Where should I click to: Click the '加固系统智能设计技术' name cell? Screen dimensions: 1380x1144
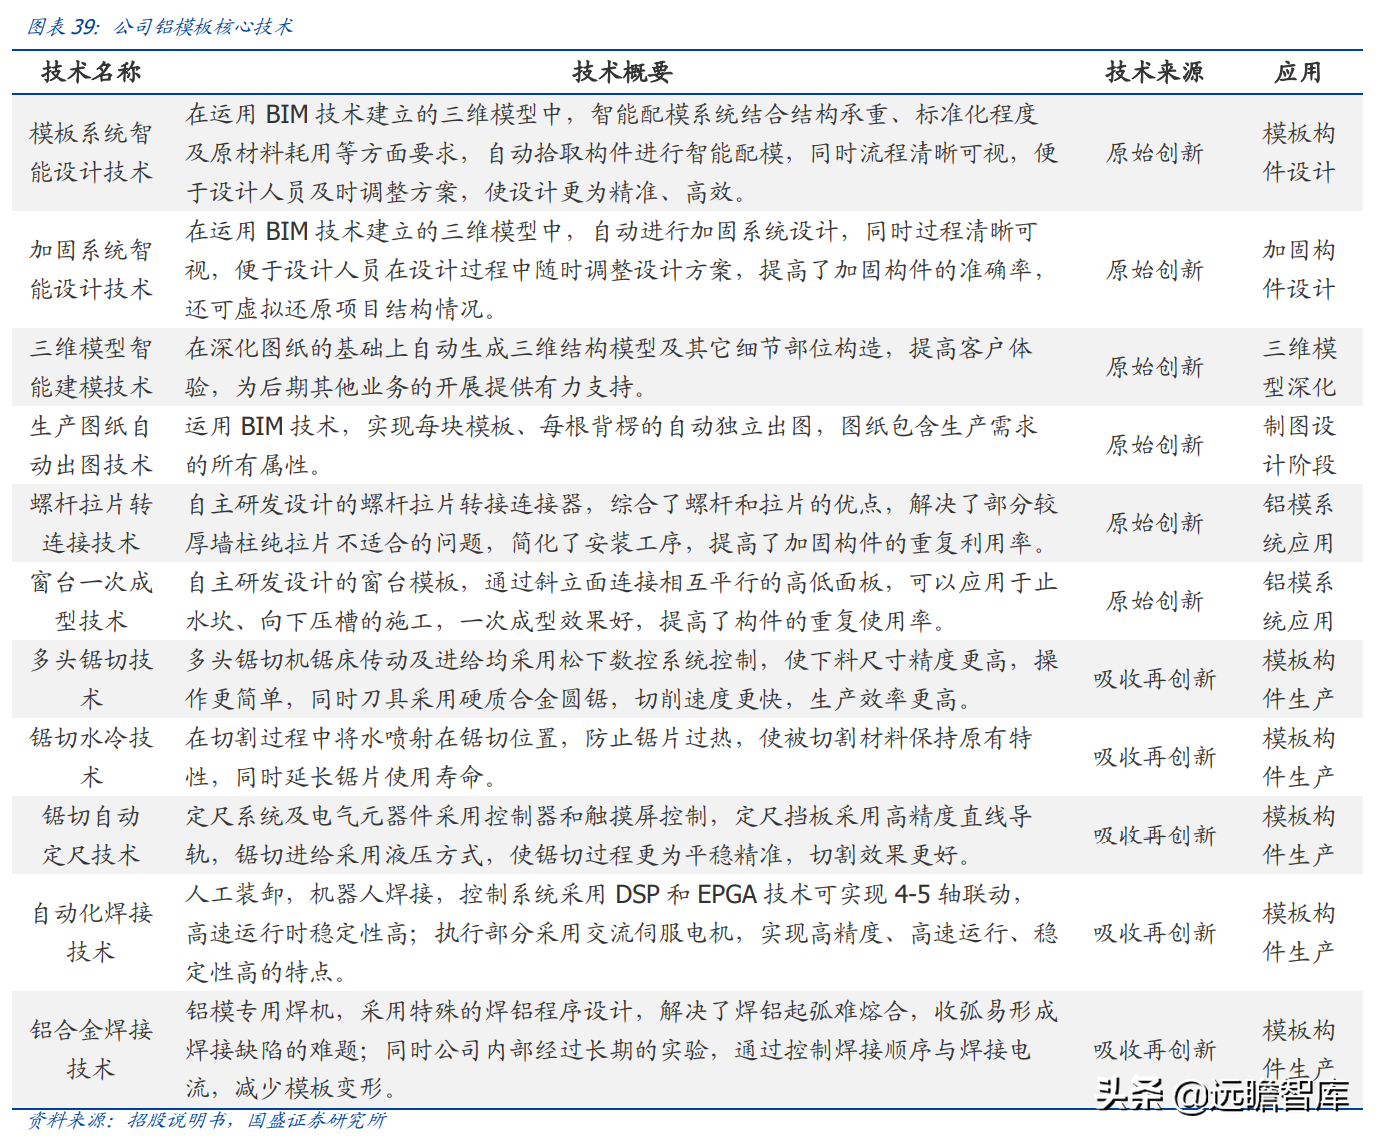click(91, 270)
